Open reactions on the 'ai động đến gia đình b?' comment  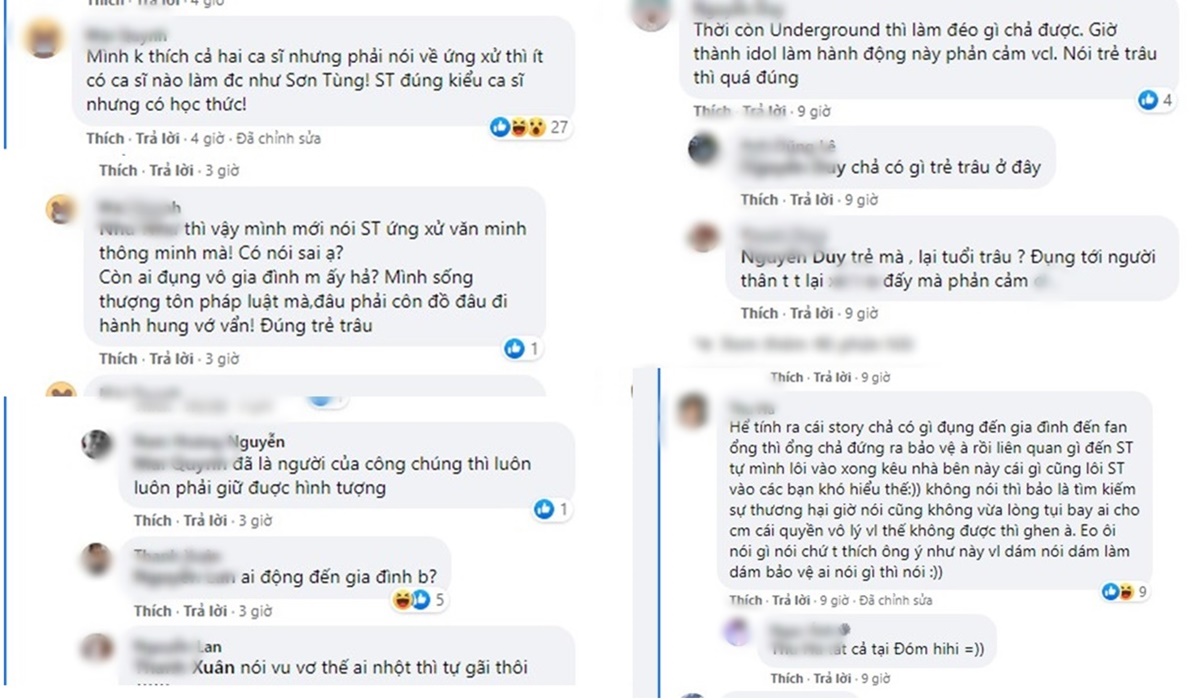[419, 600]
